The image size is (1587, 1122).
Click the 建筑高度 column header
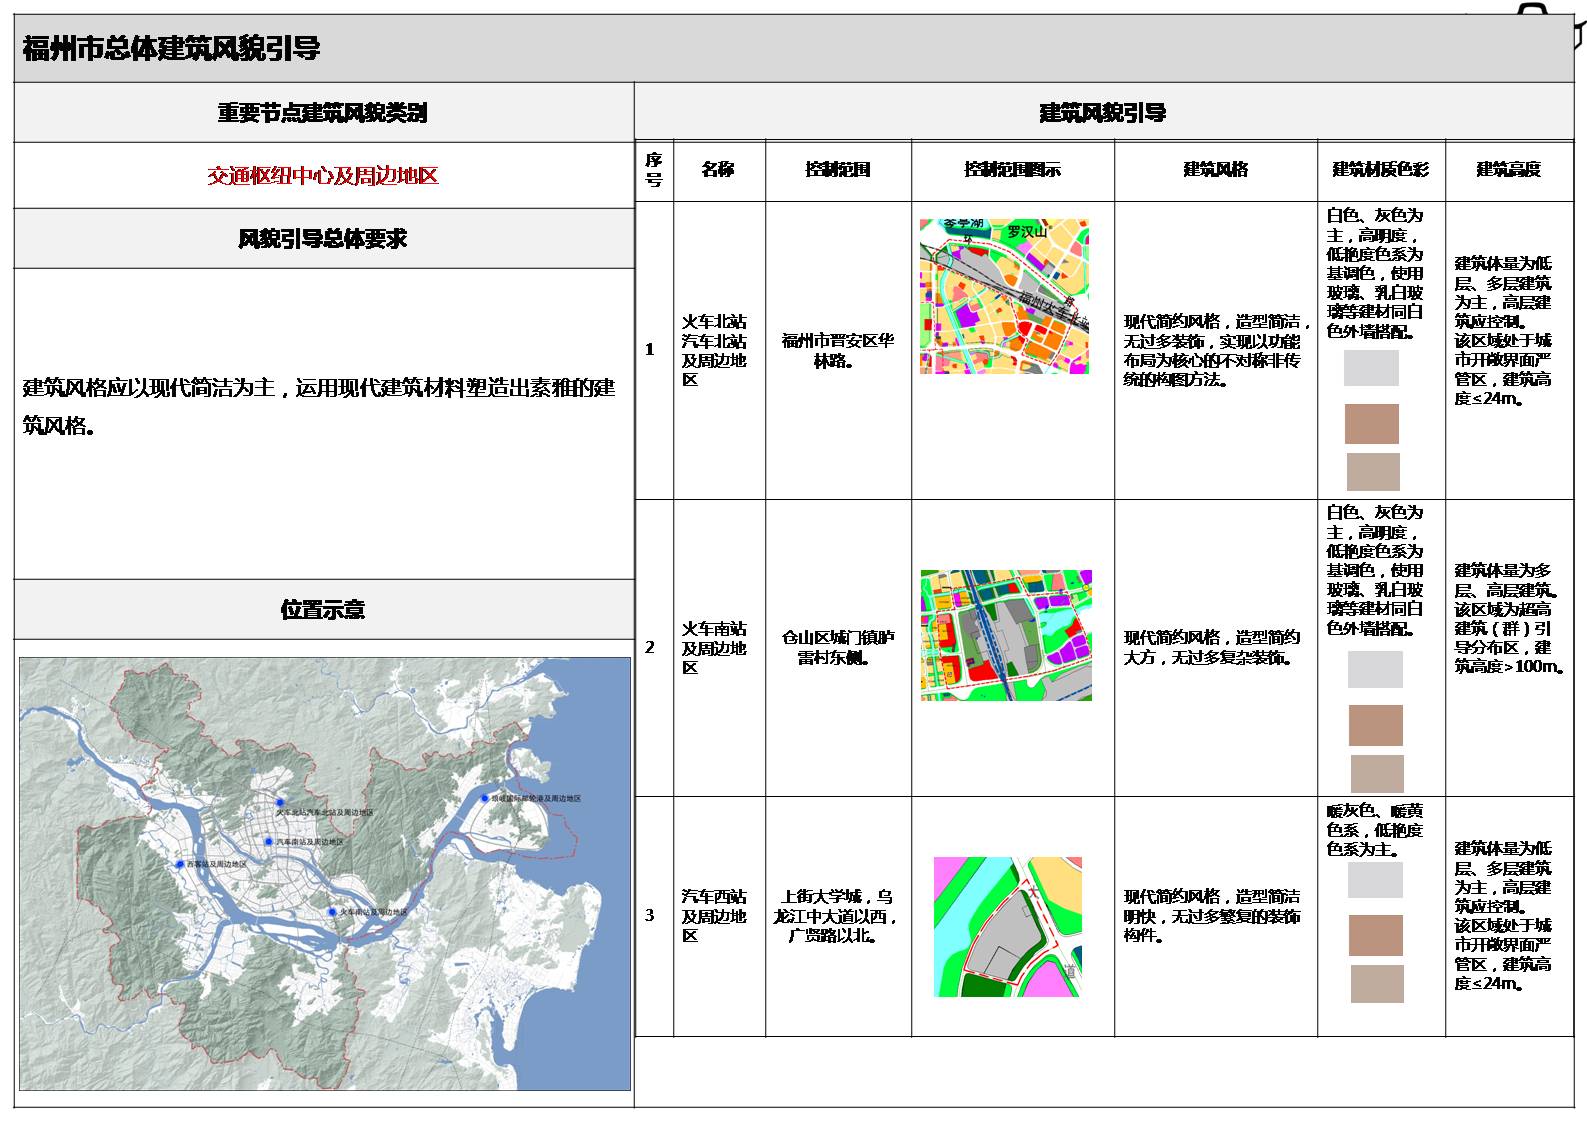point(1508,170)
